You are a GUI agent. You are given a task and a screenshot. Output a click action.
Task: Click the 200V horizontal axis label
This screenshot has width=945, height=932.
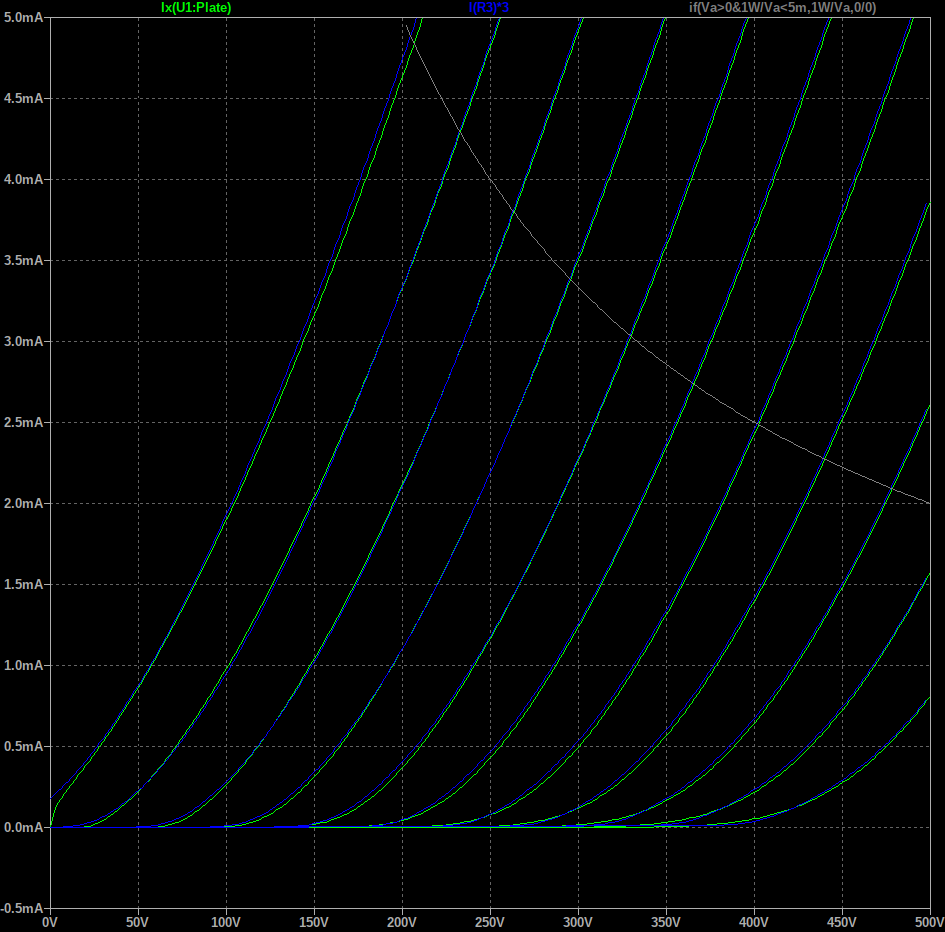click(x=401, y=922)
